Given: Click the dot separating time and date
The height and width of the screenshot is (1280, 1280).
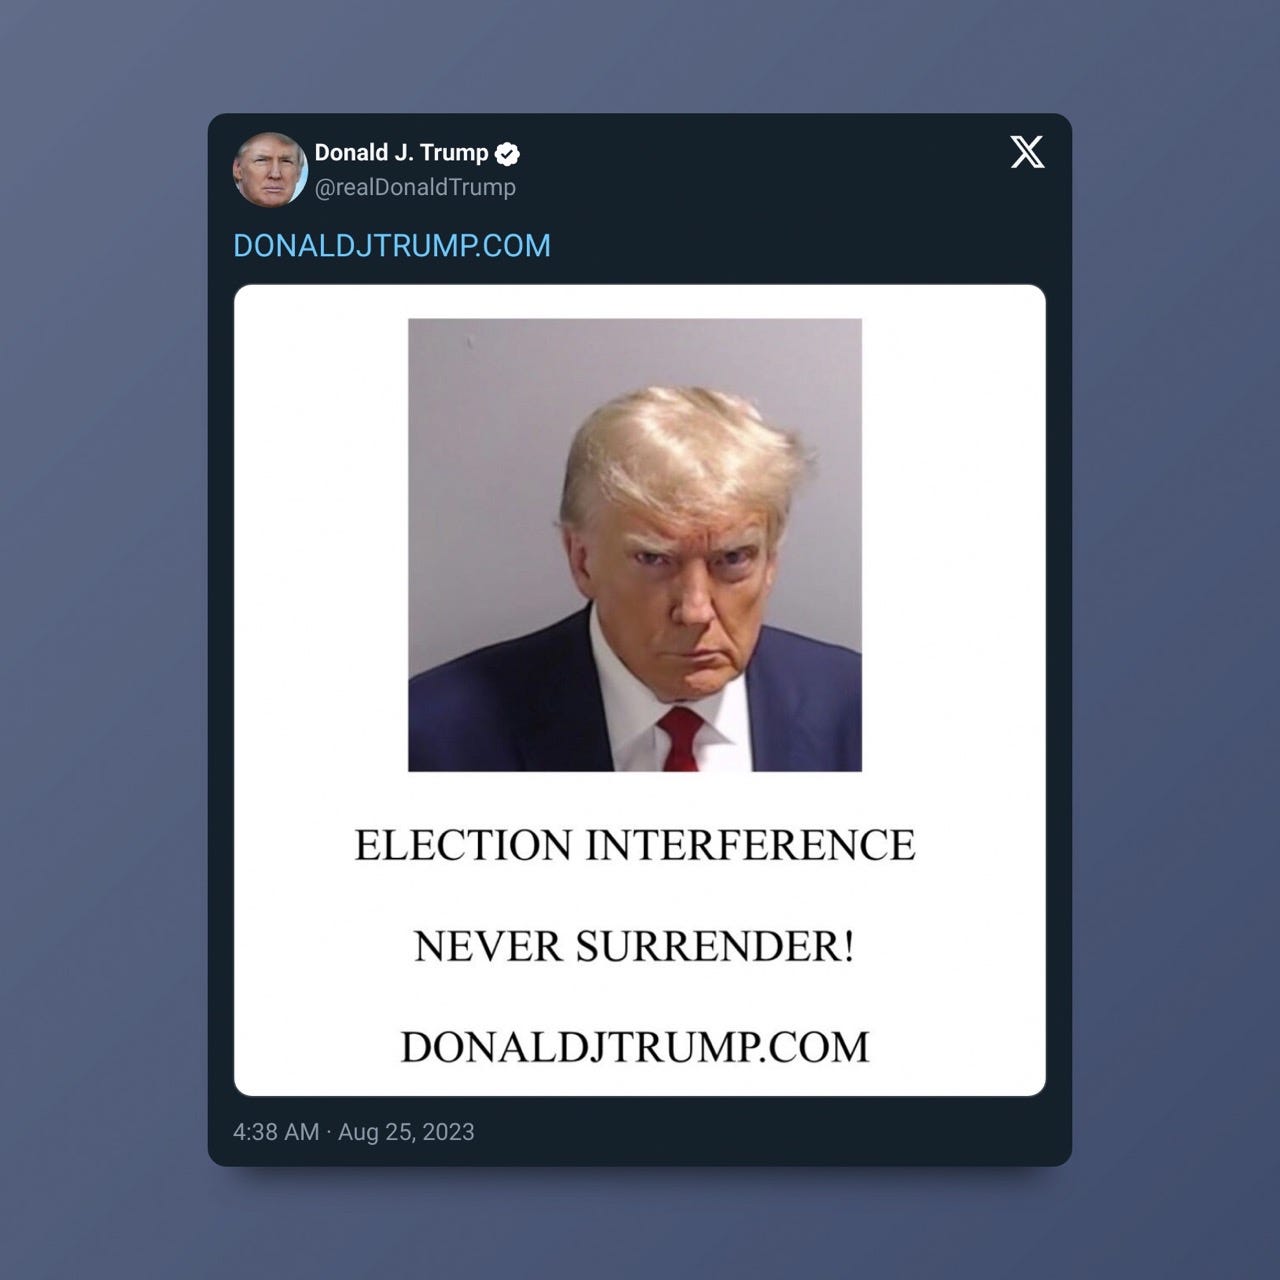Looking at the screenshot, I should (x=329, y=1132).
